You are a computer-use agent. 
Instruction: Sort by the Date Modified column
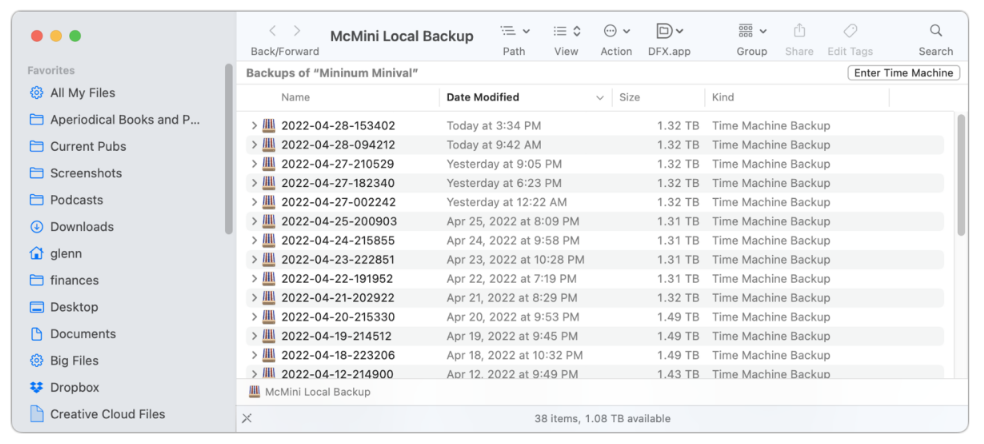(x=483, y=97)
